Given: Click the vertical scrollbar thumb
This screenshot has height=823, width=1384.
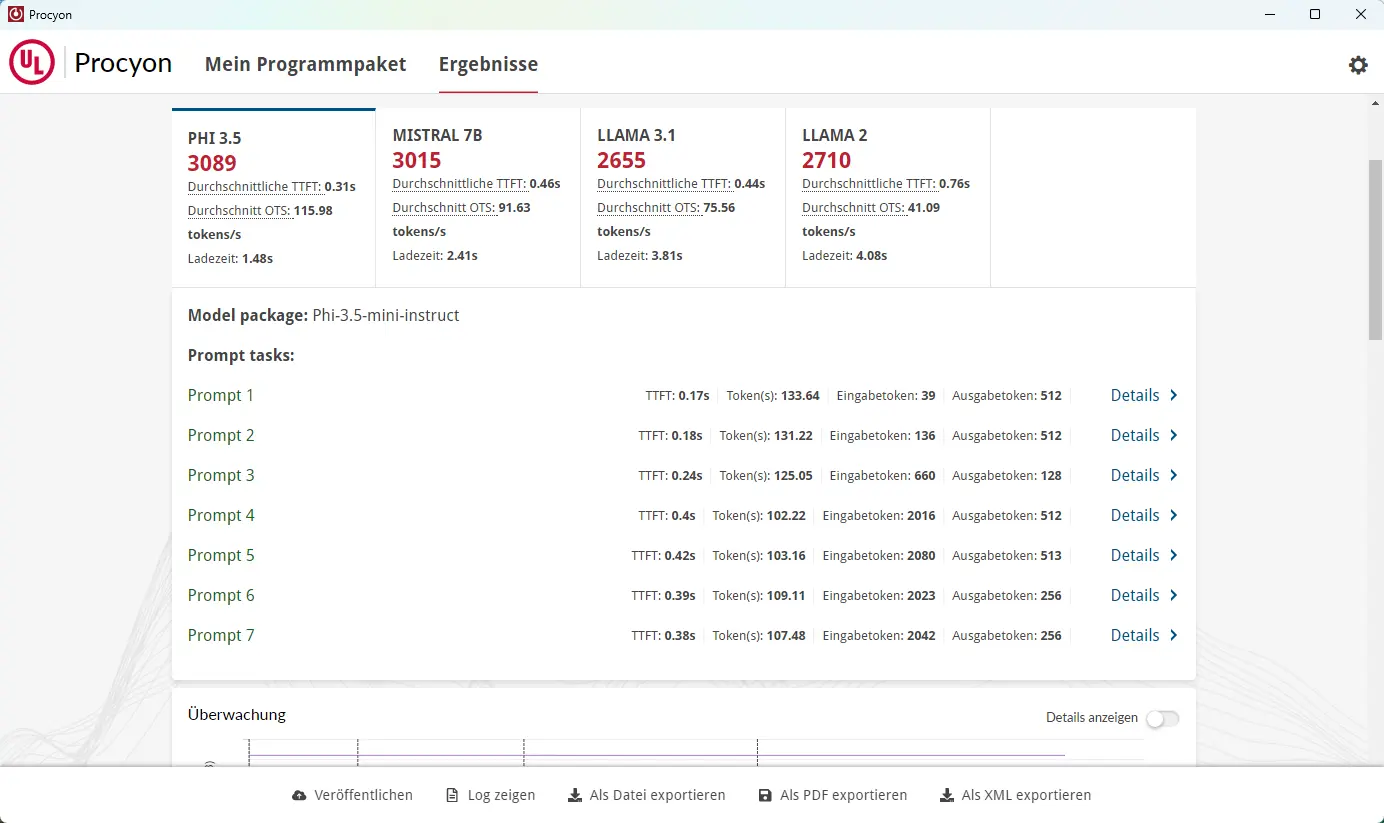Looking at the screenshot, I should coord(1375,248).
